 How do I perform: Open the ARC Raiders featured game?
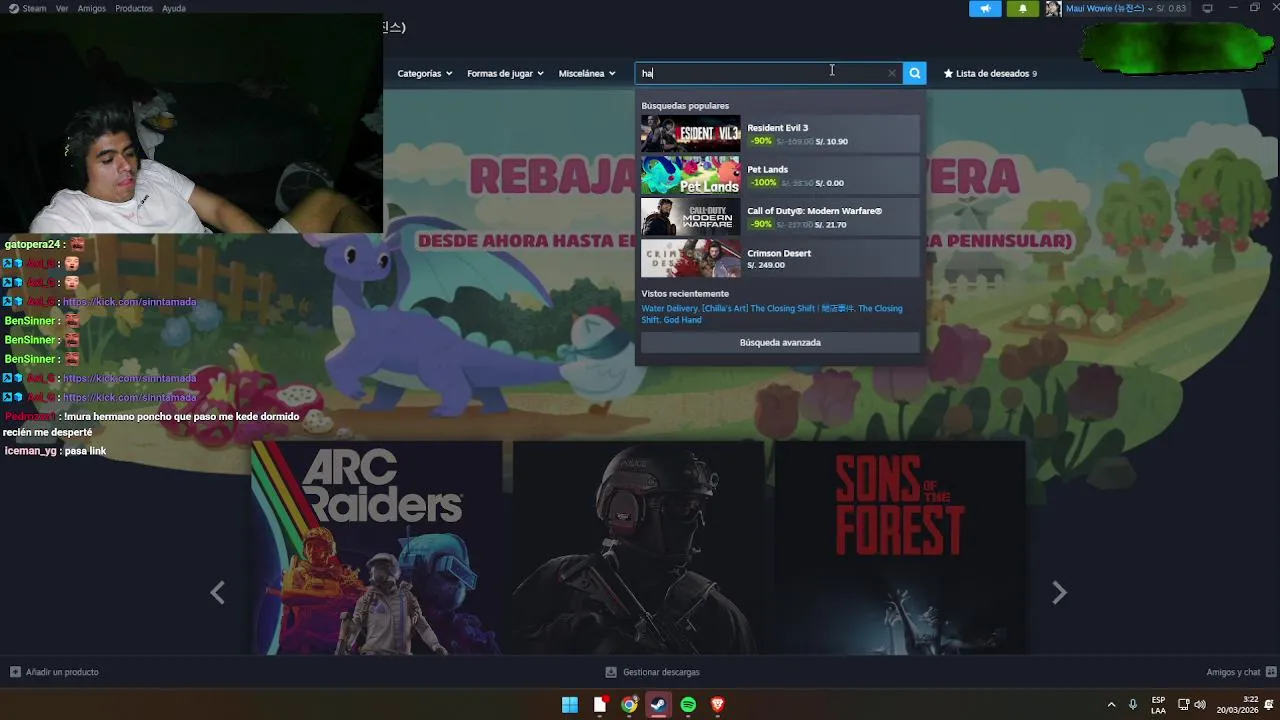click(x=376, y=548)
